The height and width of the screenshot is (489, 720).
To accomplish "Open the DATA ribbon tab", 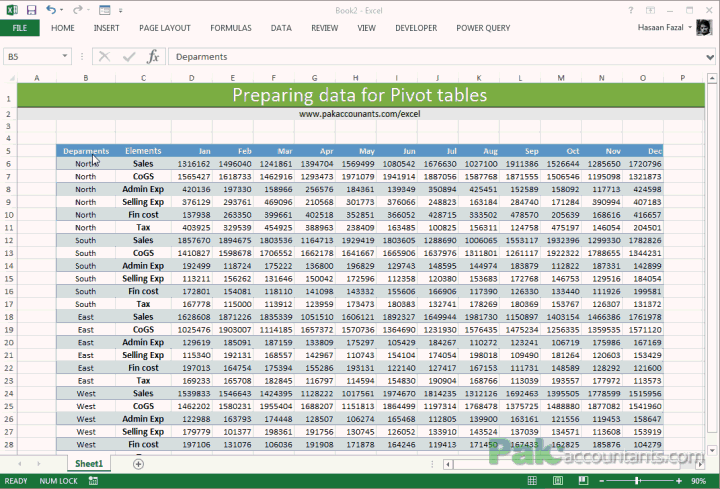I will (x=281, y=28).
